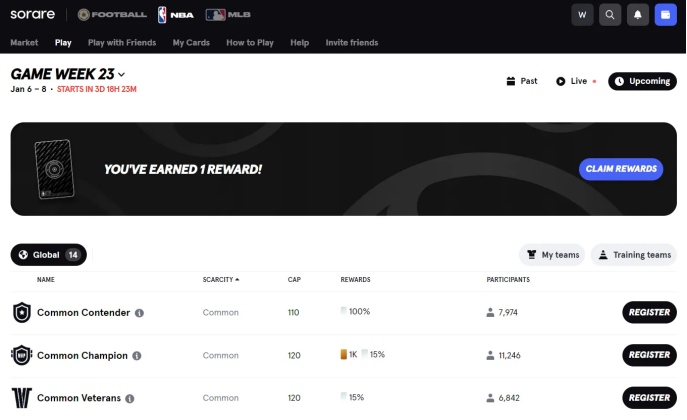This screenshot has height=420, width=687.
Task: Select the Upcoming filter
Action: pos(642,81)
